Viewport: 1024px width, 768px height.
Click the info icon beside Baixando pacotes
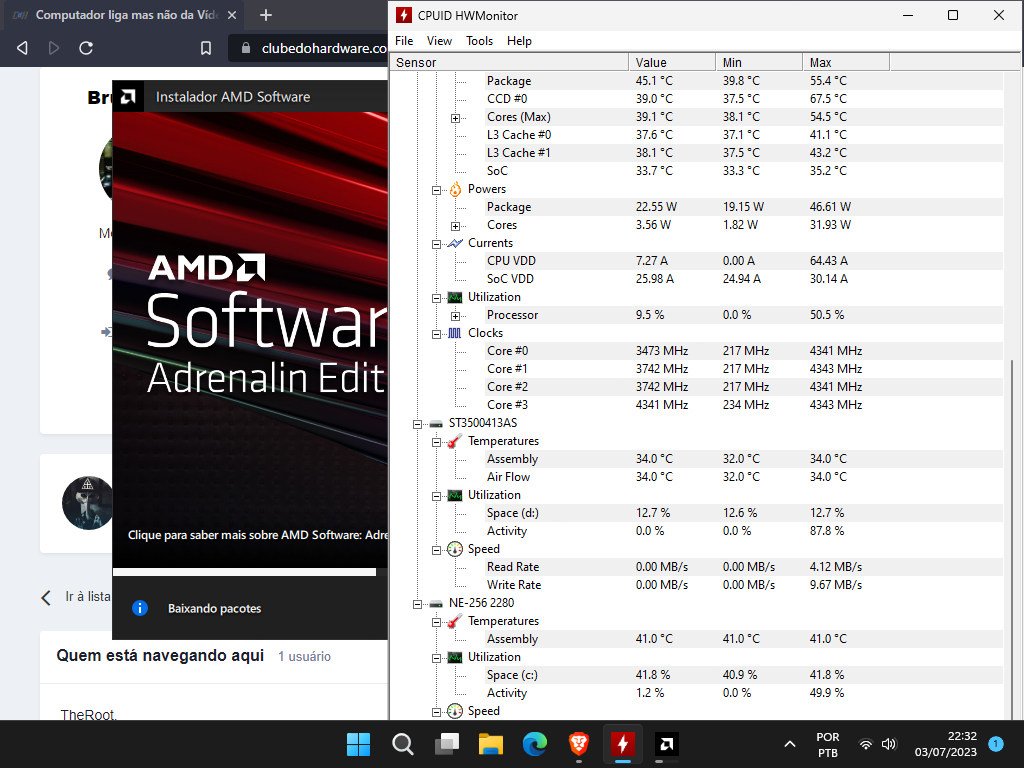(140, 608)
